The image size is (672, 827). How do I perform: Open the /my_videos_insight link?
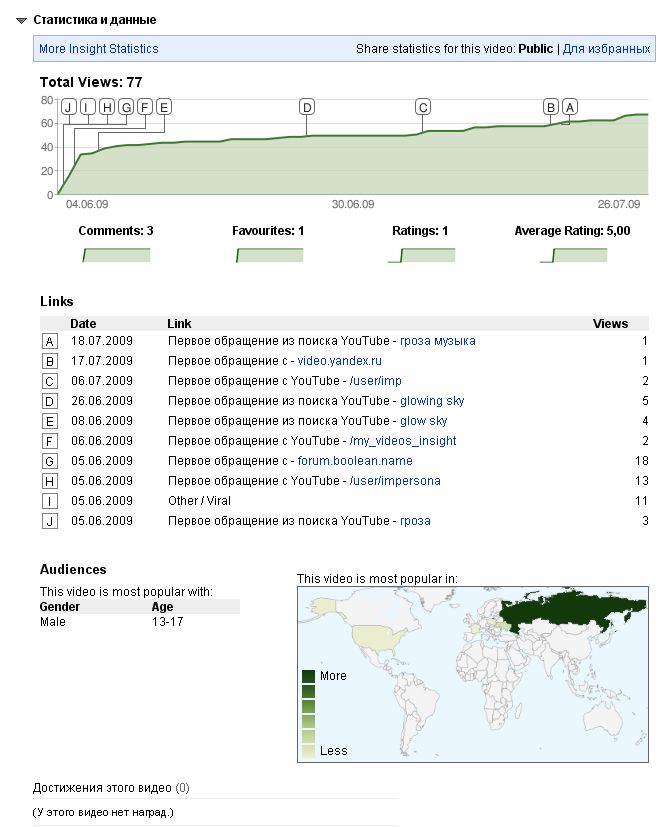[402, 441]
